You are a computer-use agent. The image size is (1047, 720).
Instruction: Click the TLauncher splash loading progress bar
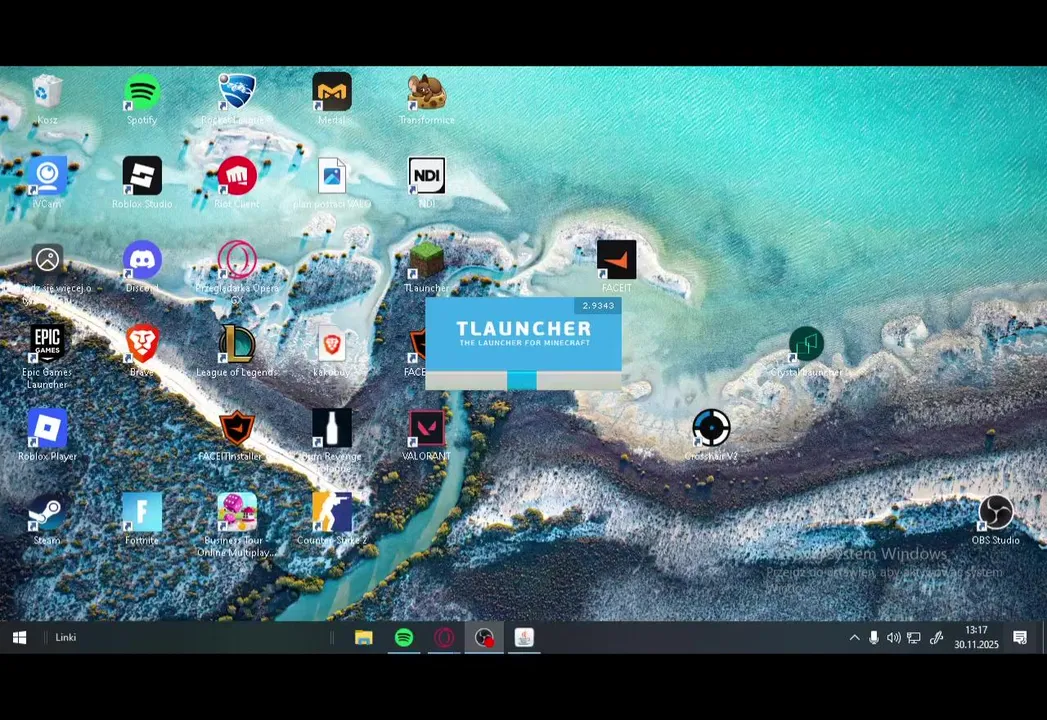pos(523,380)
